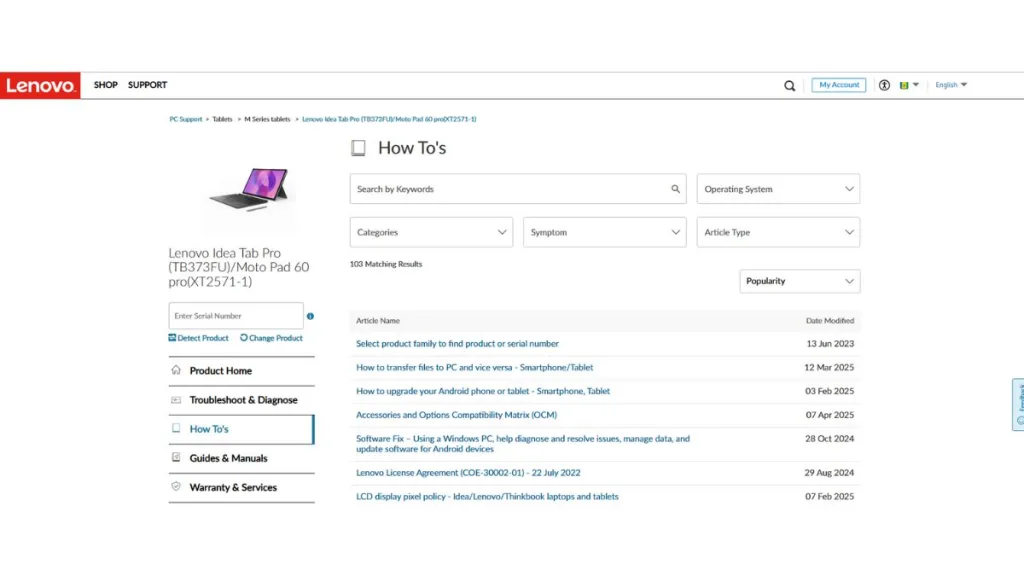Click the Lenovo logo

(x=40, y=86)
